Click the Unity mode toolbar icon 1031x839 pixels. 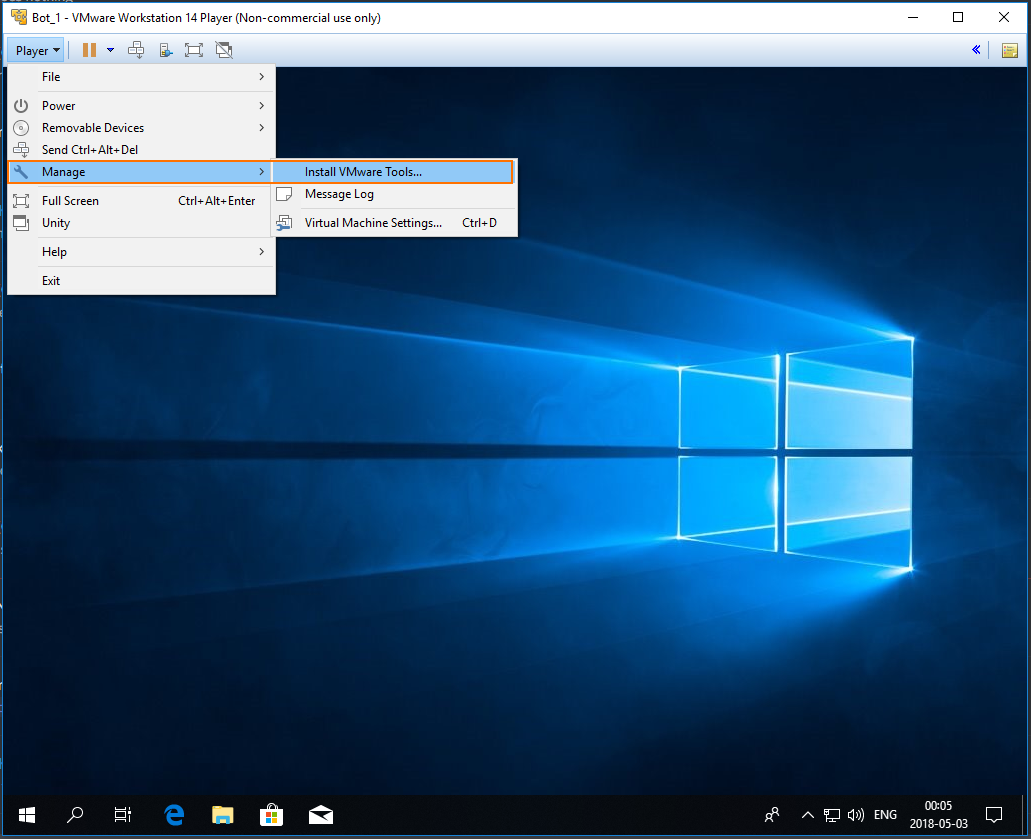pos(224,50)
